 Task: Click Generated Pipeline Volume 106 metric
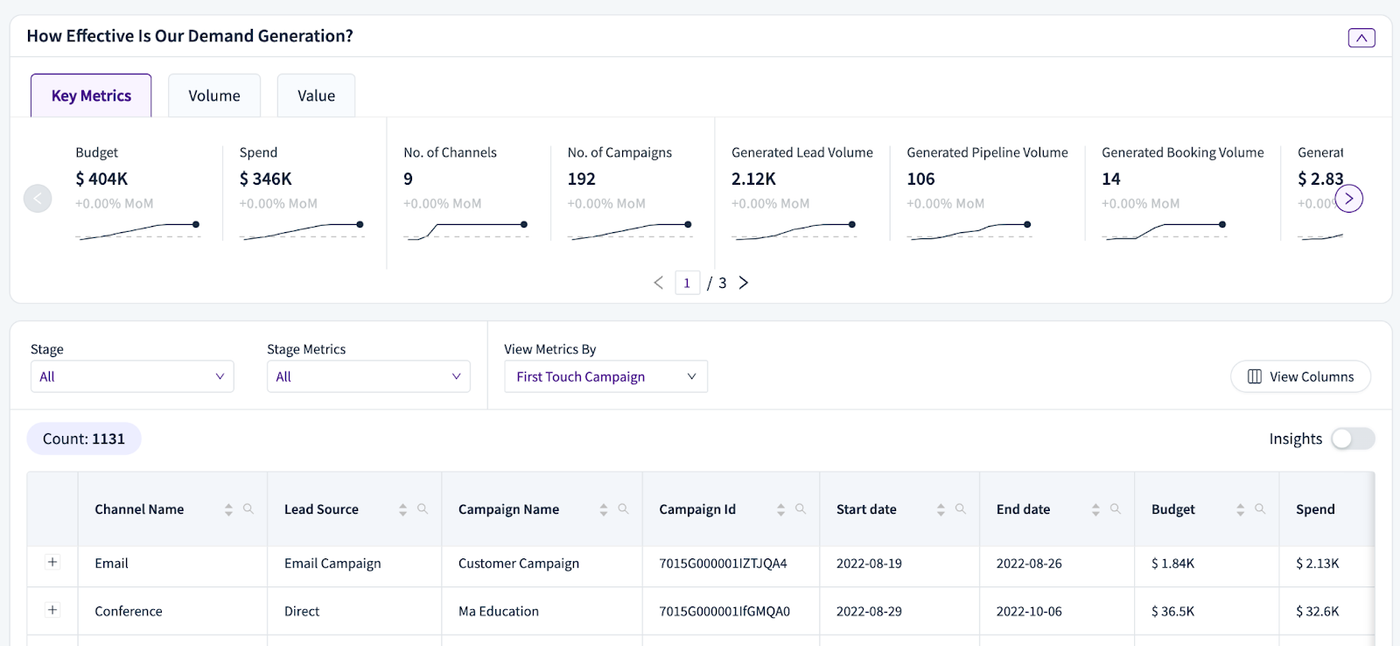[x=987, y=193]
